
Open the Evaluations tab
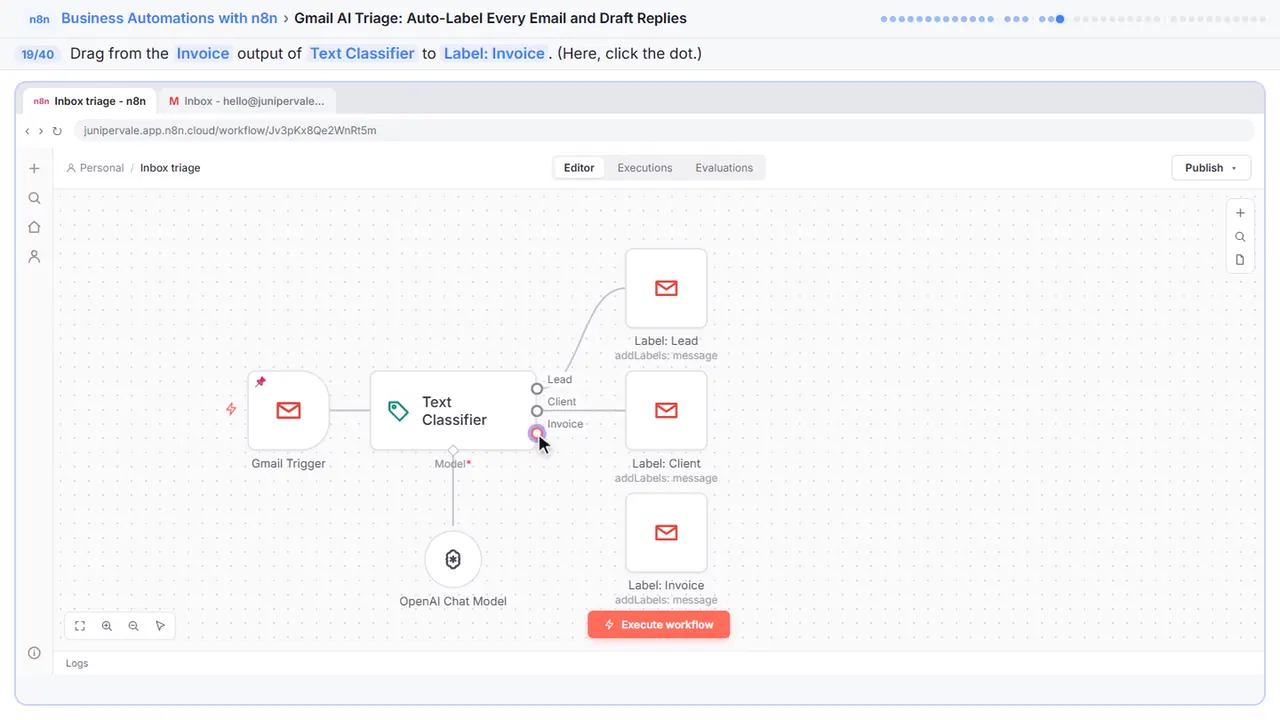tap(724, 168)
